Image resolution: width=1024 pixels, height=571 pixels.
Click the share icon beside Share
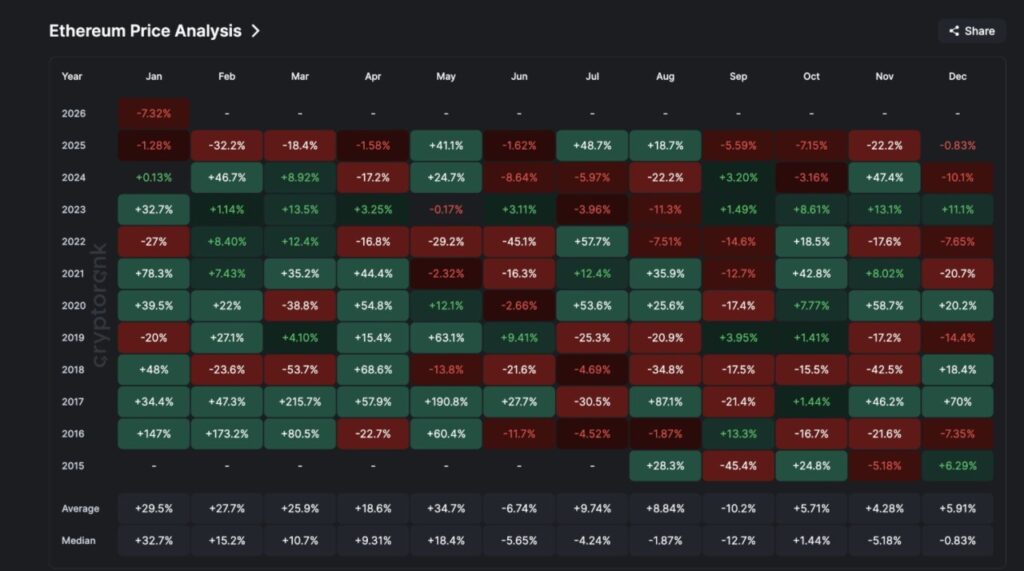[954, 31]
